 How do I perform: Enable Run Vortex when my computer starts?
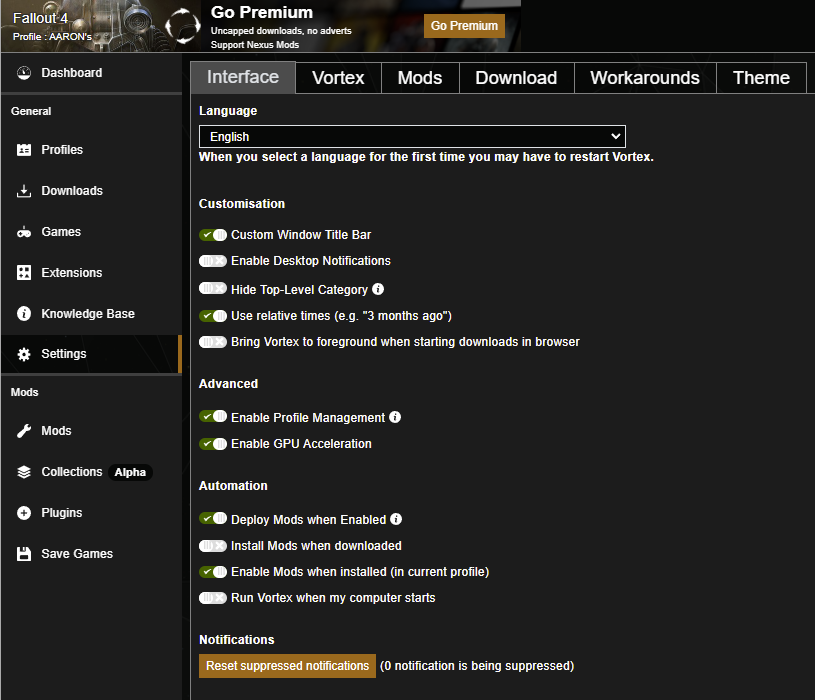[213, 598]
